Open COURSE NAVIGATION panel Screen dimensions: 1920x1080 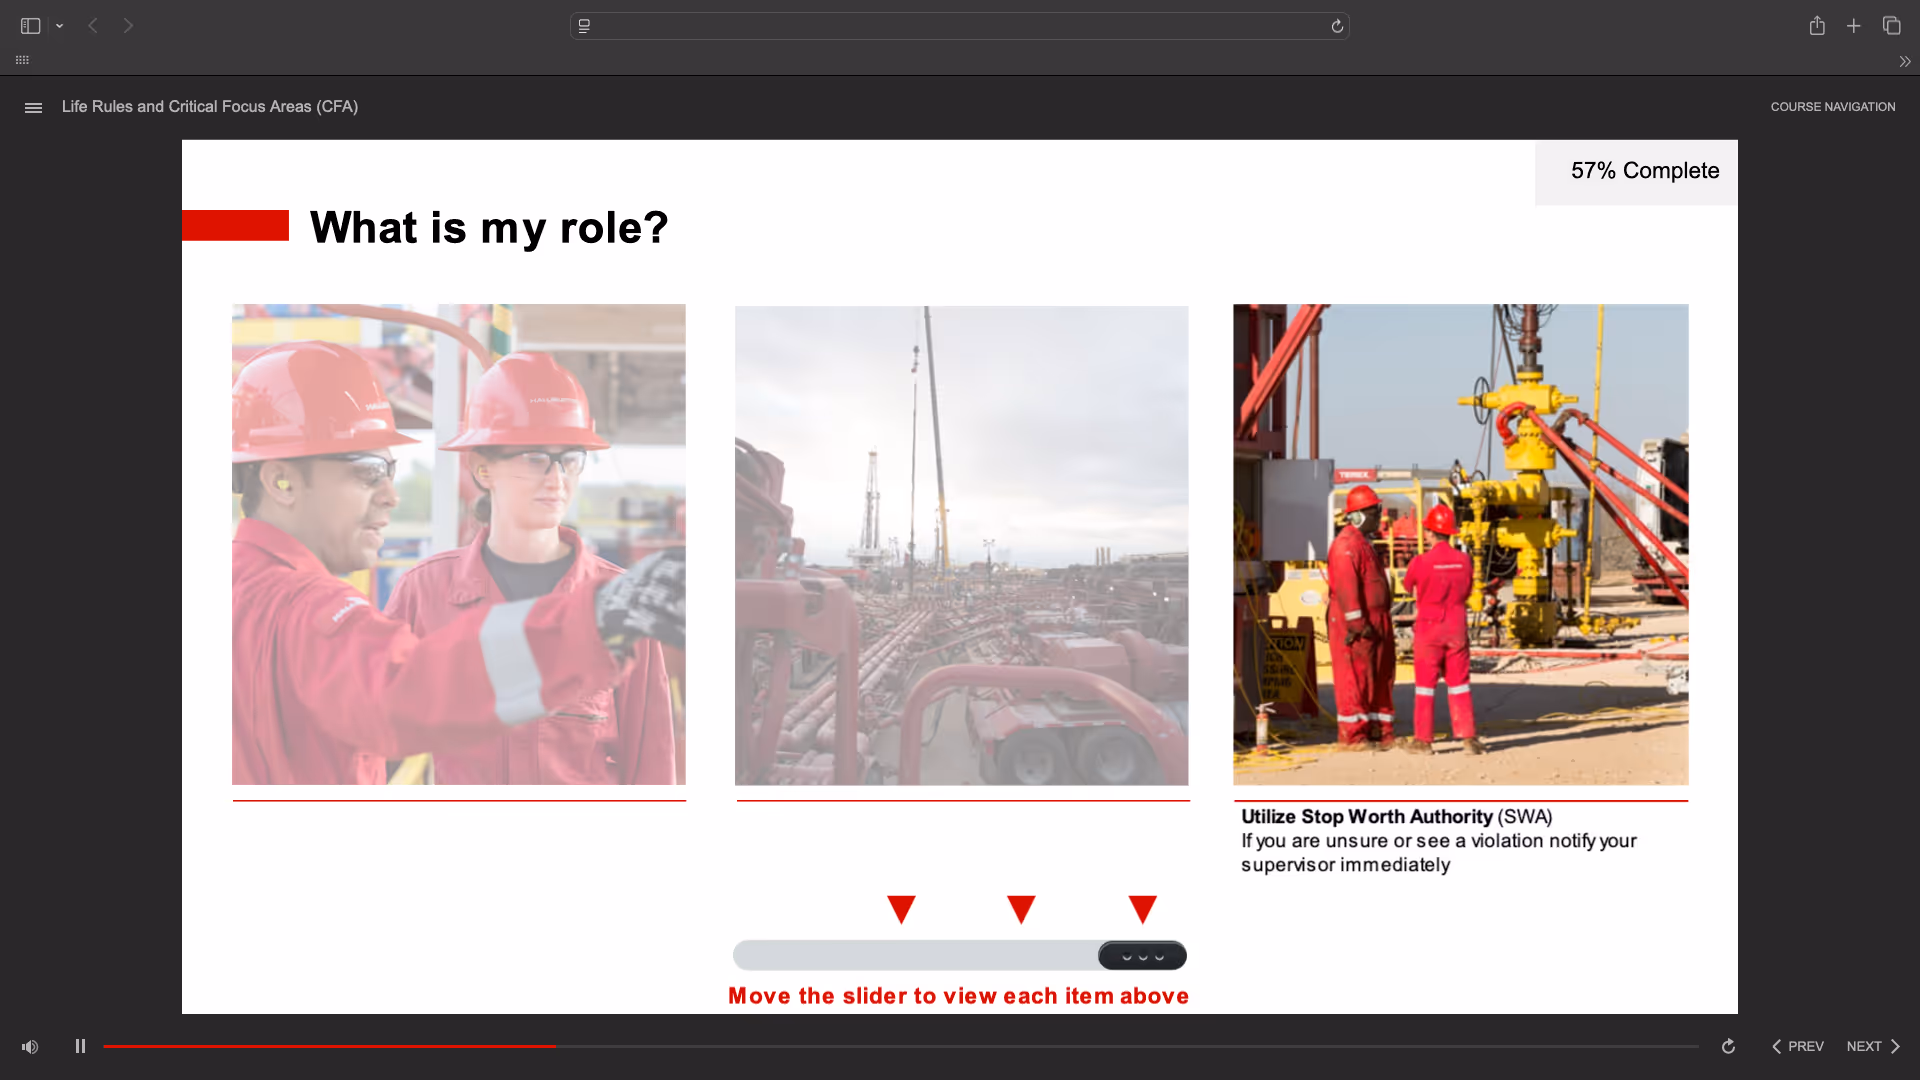tap(1832, 107)
